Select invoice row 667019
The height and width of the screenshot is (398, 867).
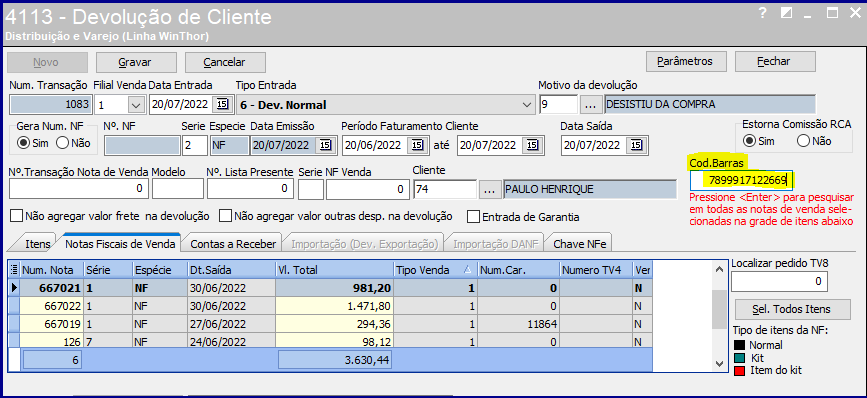[330, 323]
